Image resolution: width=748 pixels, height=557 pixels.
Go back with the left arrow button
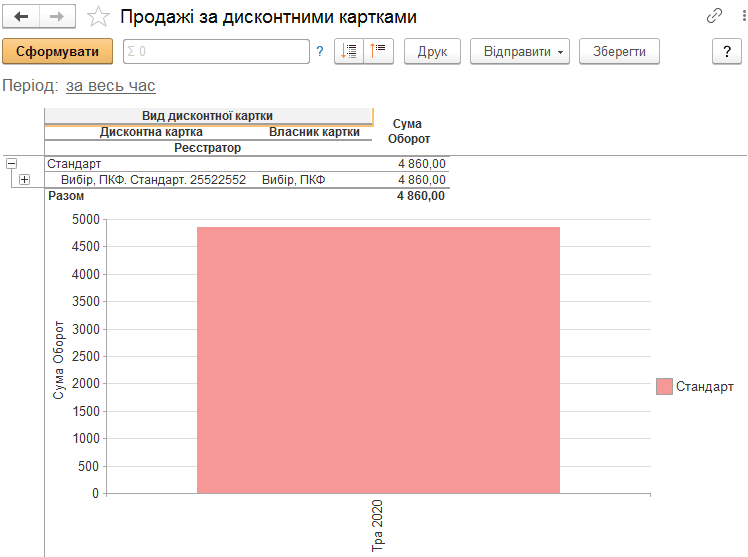coord(21,17)
